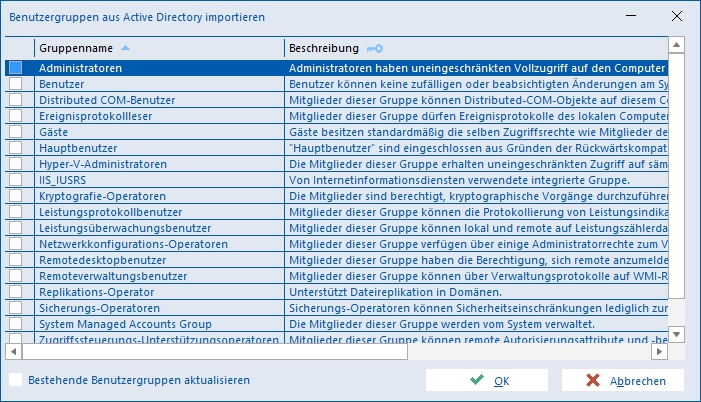Image resolution: width=701 pixels, height=402 pixels.
Task: Click the key icon beside Beschreibung header
Action: click(x=375, y=48)
